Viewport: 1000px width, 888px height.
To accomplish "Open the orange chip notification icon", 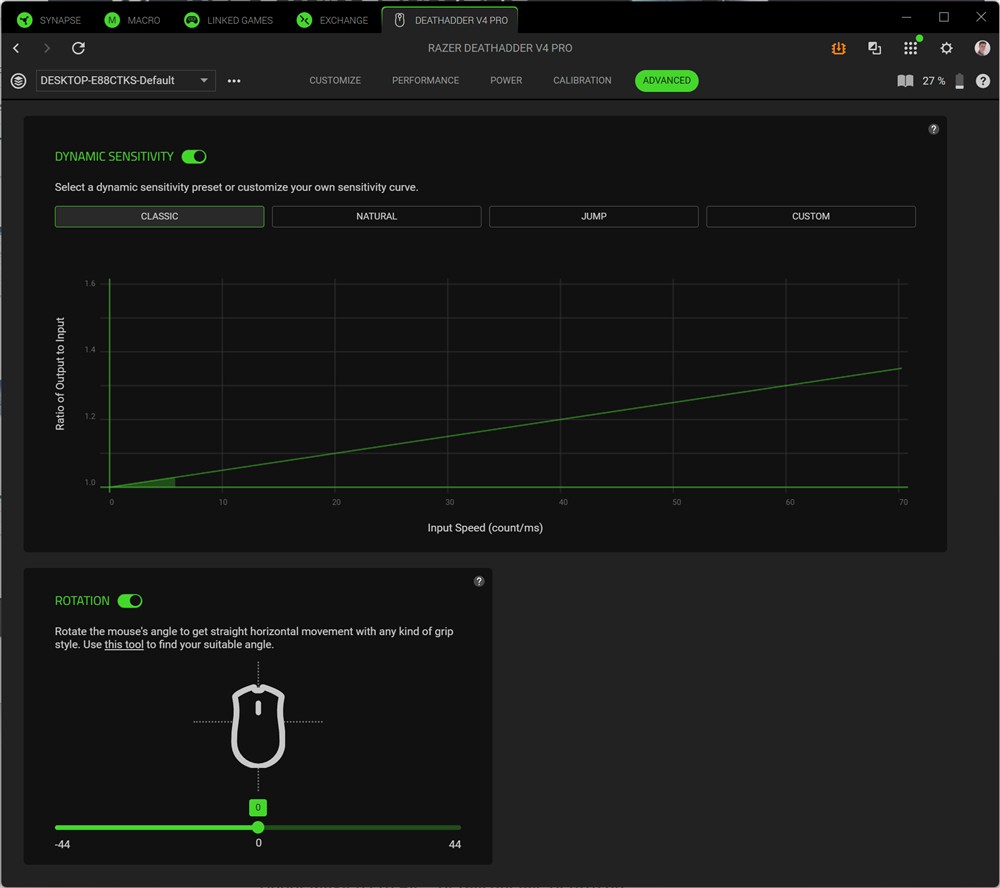I will point(839,48).
